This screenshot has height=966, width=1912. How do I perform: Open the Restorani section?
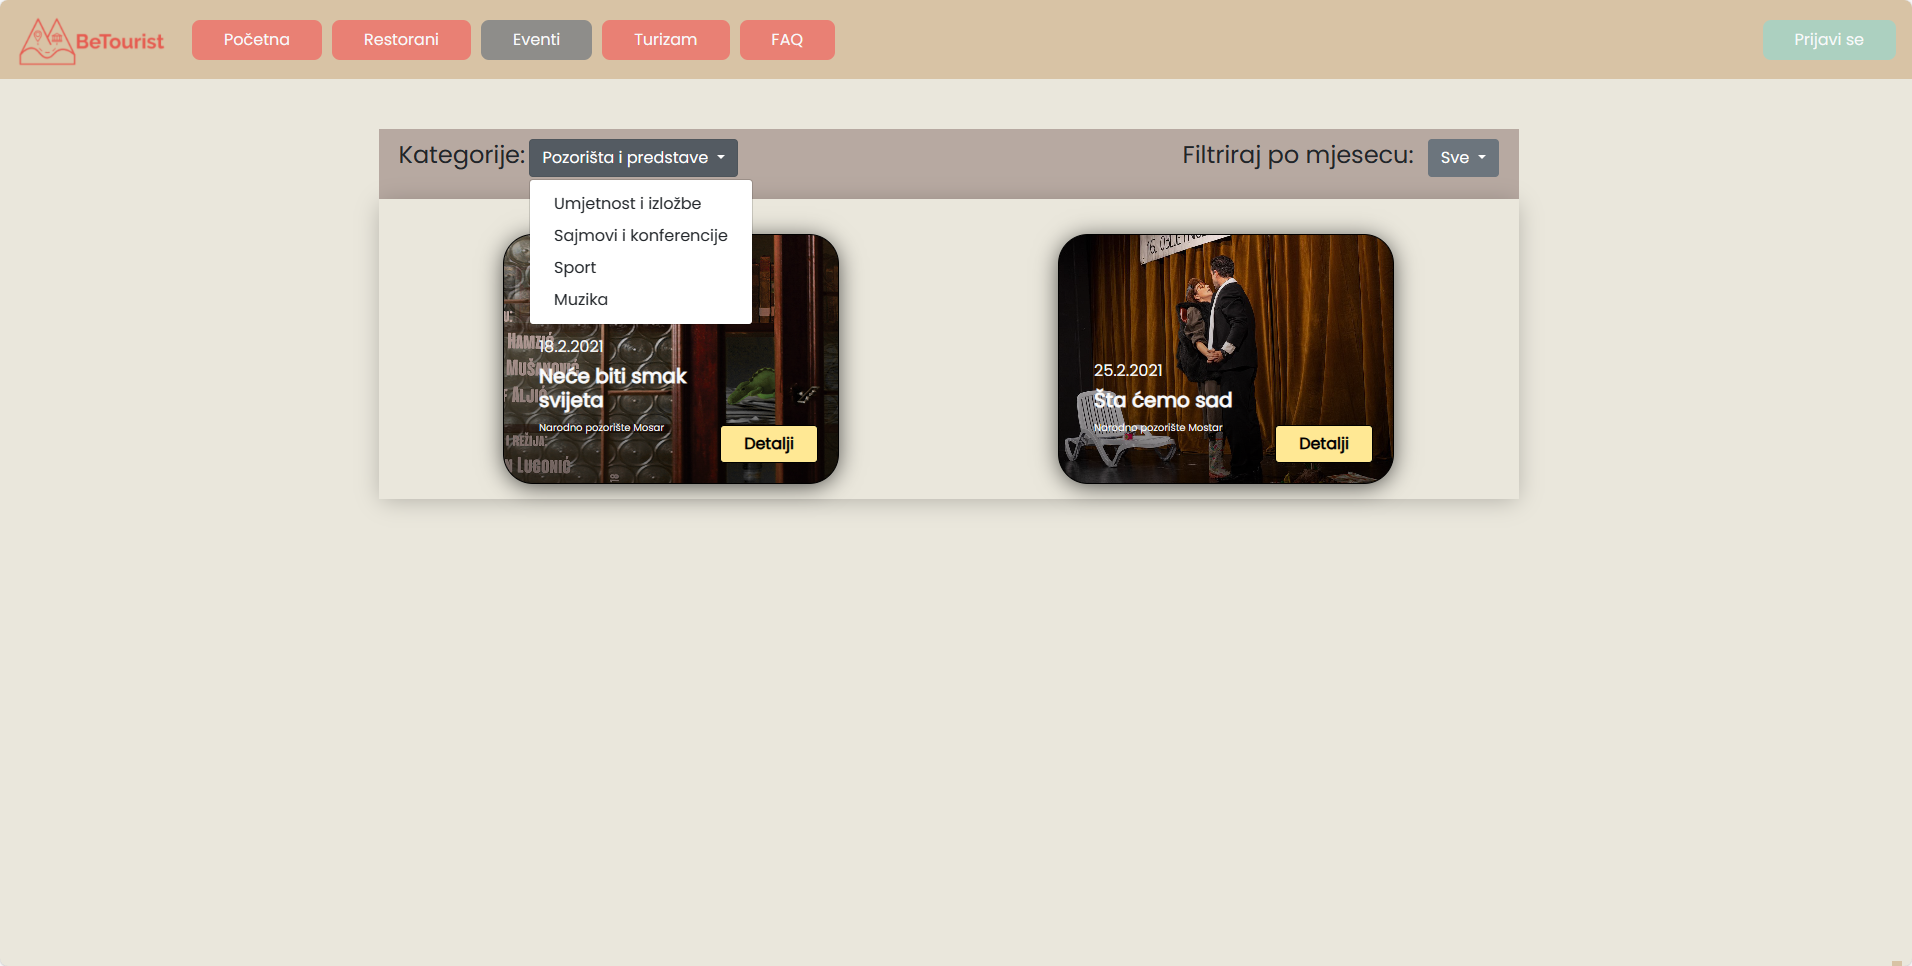(401, 40)
